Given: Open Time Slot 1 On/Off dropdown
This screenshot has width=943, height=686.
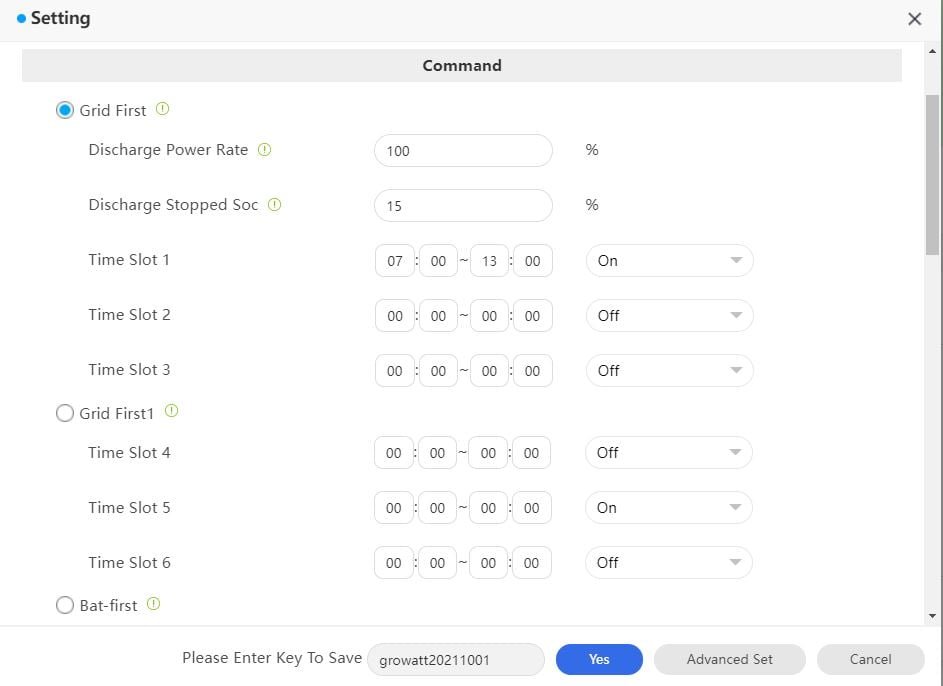Looking at the screenshot, I should click(668, 261).
